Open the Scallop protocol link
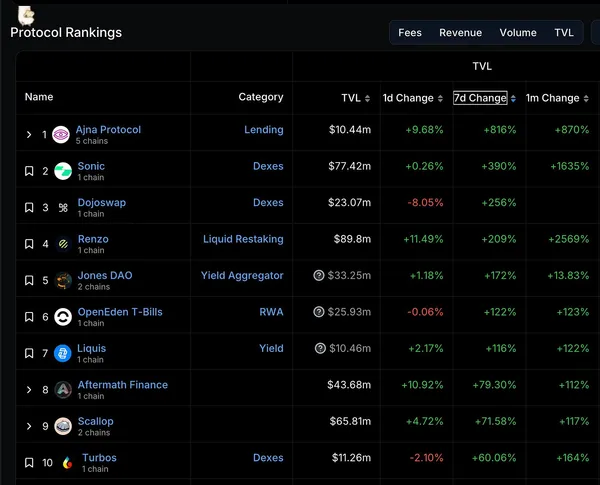600x485 pixels. pyautogui.click(x=96, y=421)
